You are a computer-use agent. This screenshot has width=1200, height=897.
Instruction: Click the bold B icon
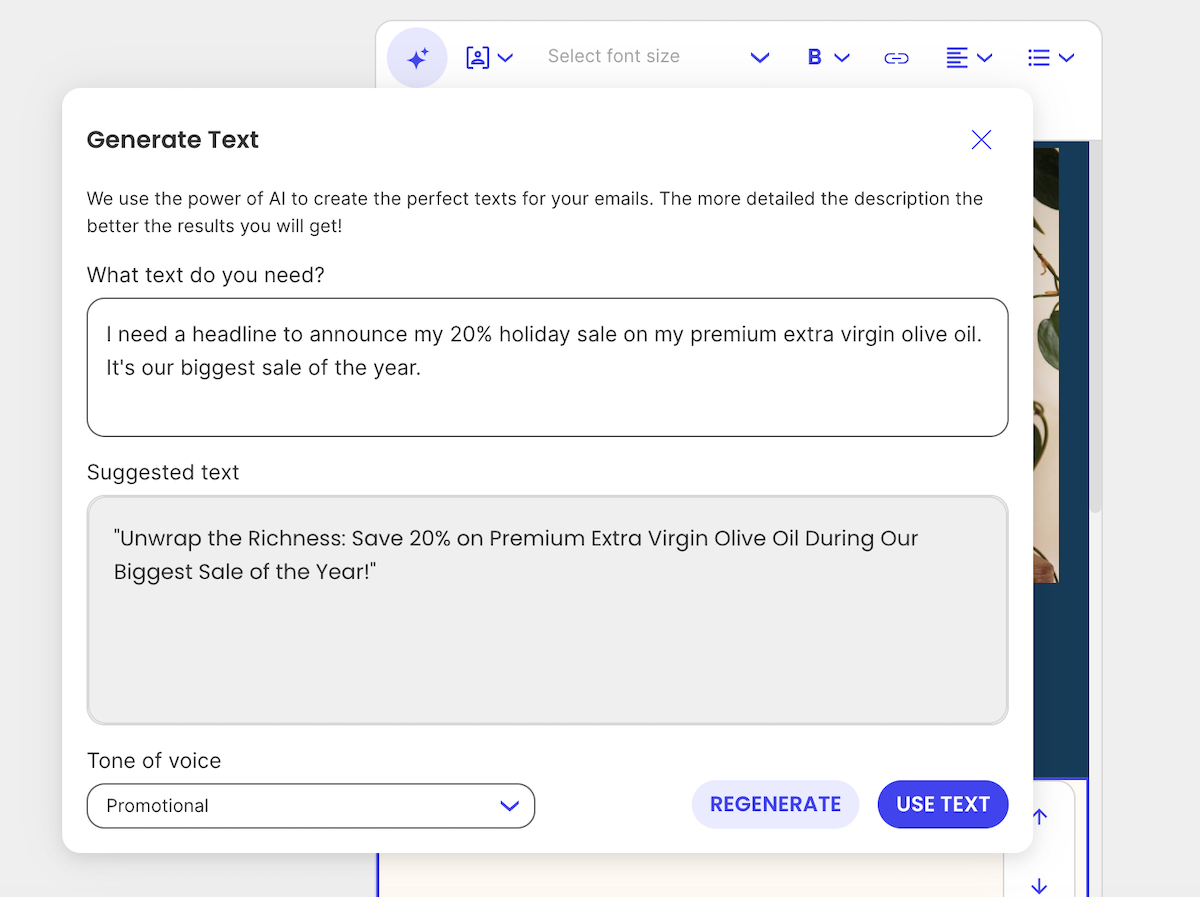[815, 58]
